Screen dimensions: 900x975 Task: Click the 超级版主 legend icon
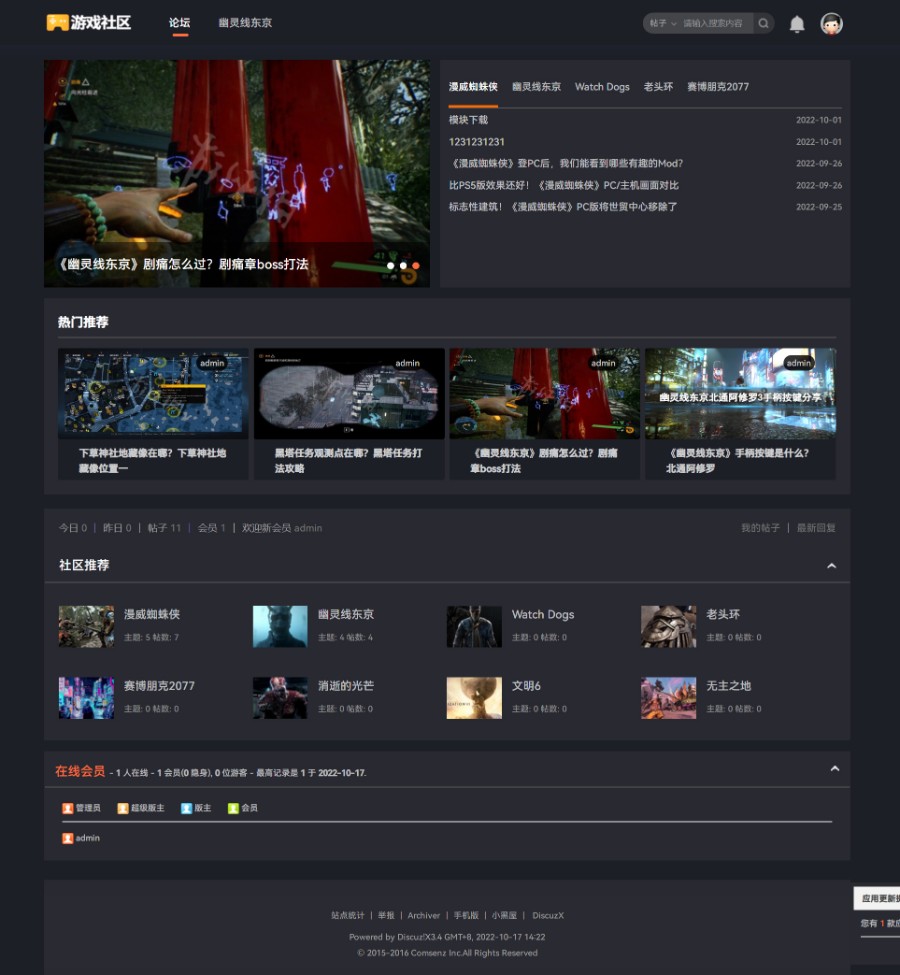[x=123, y=808]
